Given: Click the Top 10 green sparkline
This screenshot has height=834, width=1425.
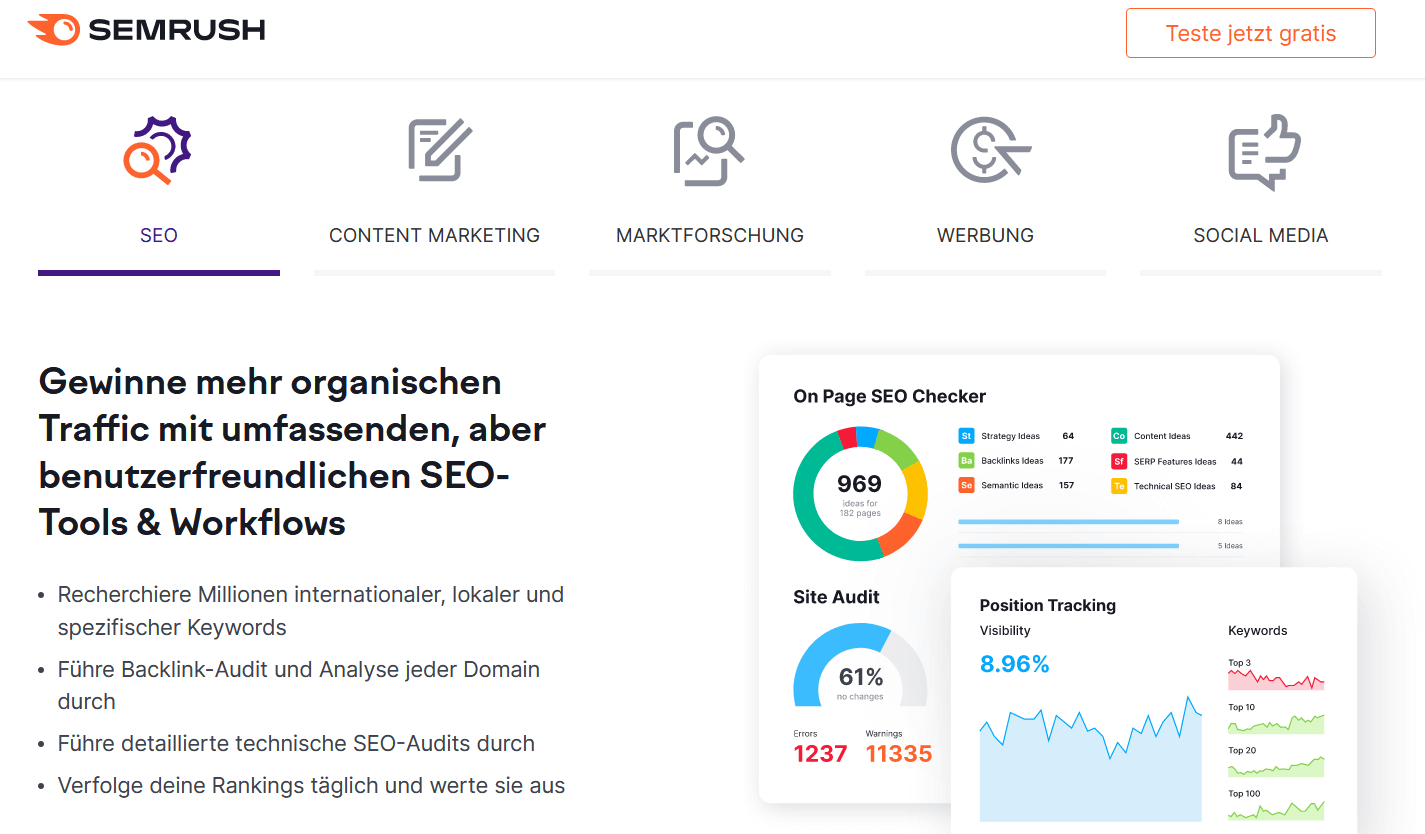Looking at the screenshot, I should click(1276, 723).
